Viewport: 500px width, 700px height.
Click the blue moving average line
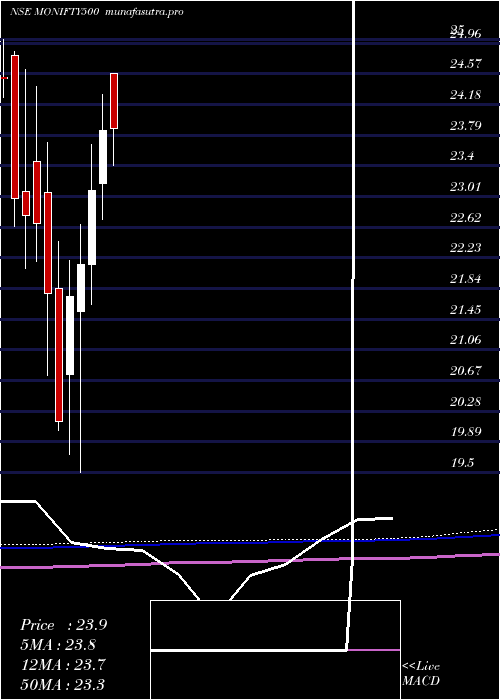[x=250, y=542]
